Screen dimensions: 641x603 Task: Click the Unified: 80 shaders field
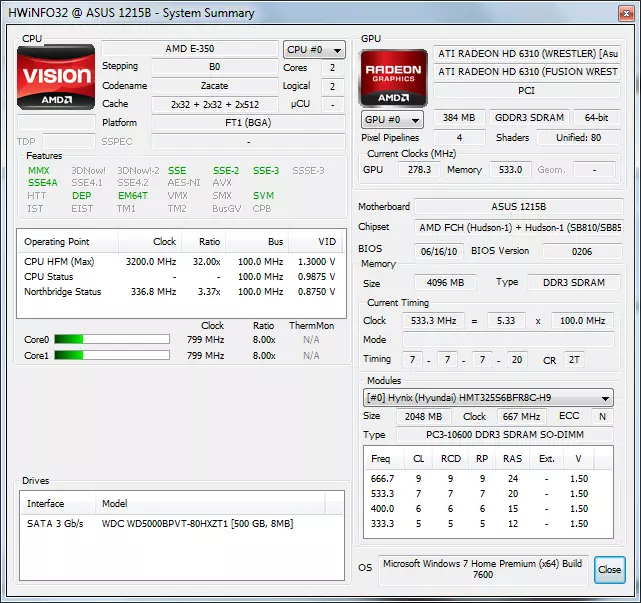click(578, 138)
